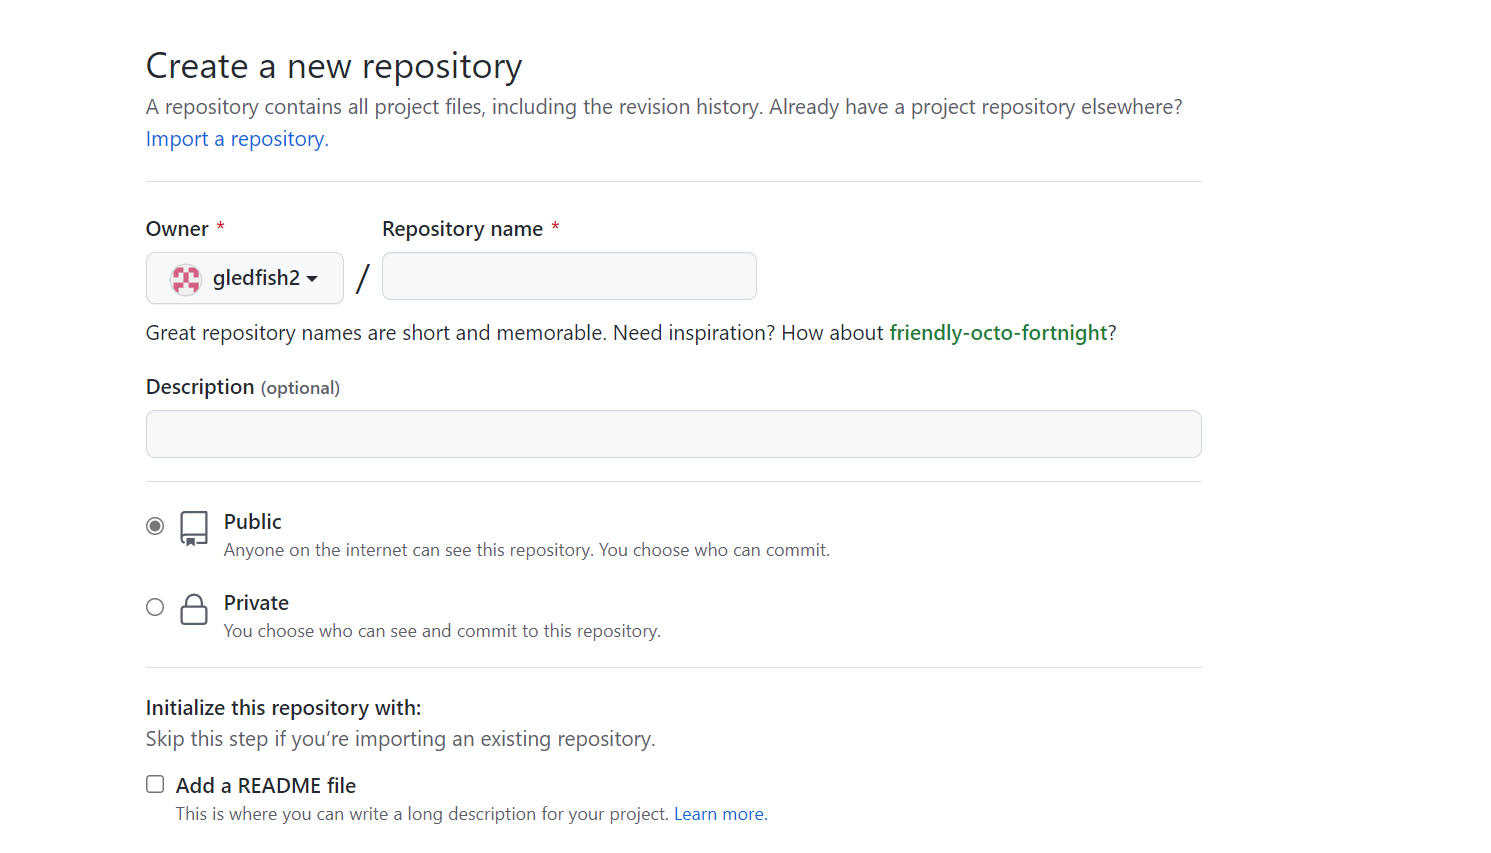Click the Import a repository link

237,139
